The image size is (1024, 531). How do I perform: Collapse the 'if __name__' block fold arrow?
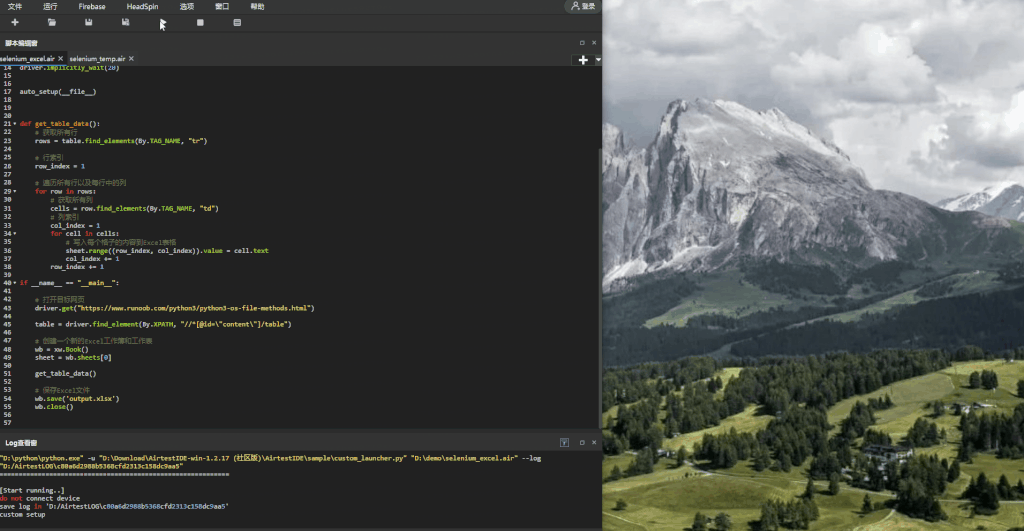[14, 283]
